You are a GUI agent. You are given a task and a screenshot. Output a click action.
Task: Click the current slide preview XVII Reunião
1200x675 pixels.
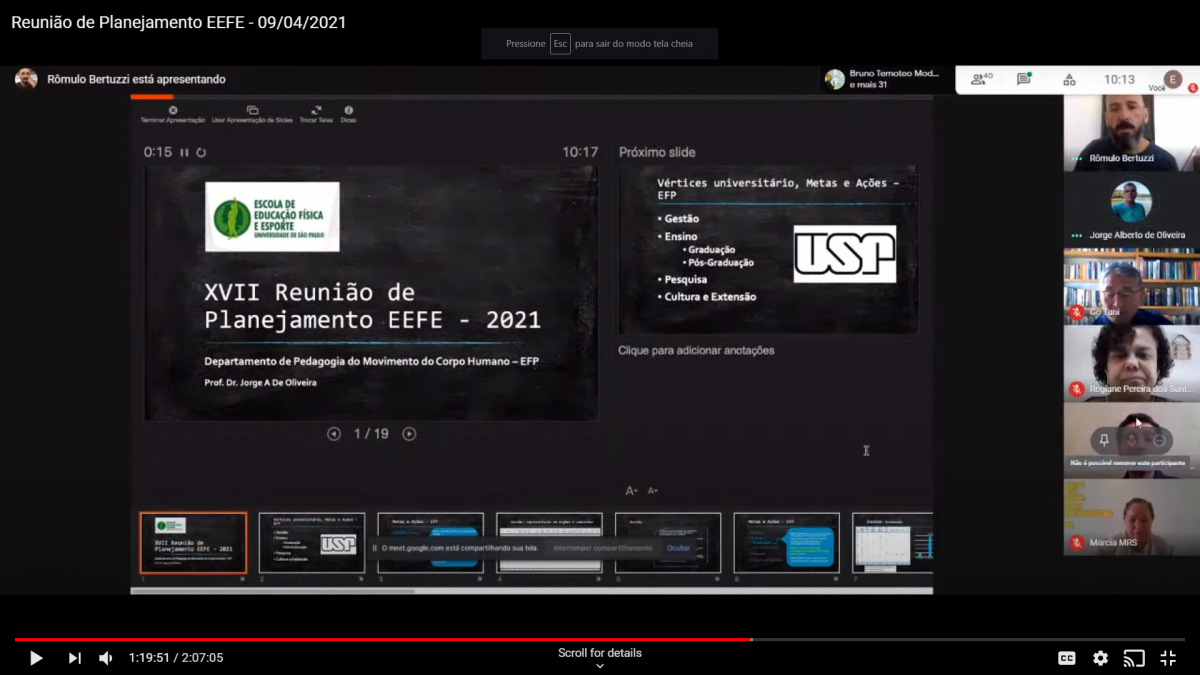[372, 293]
